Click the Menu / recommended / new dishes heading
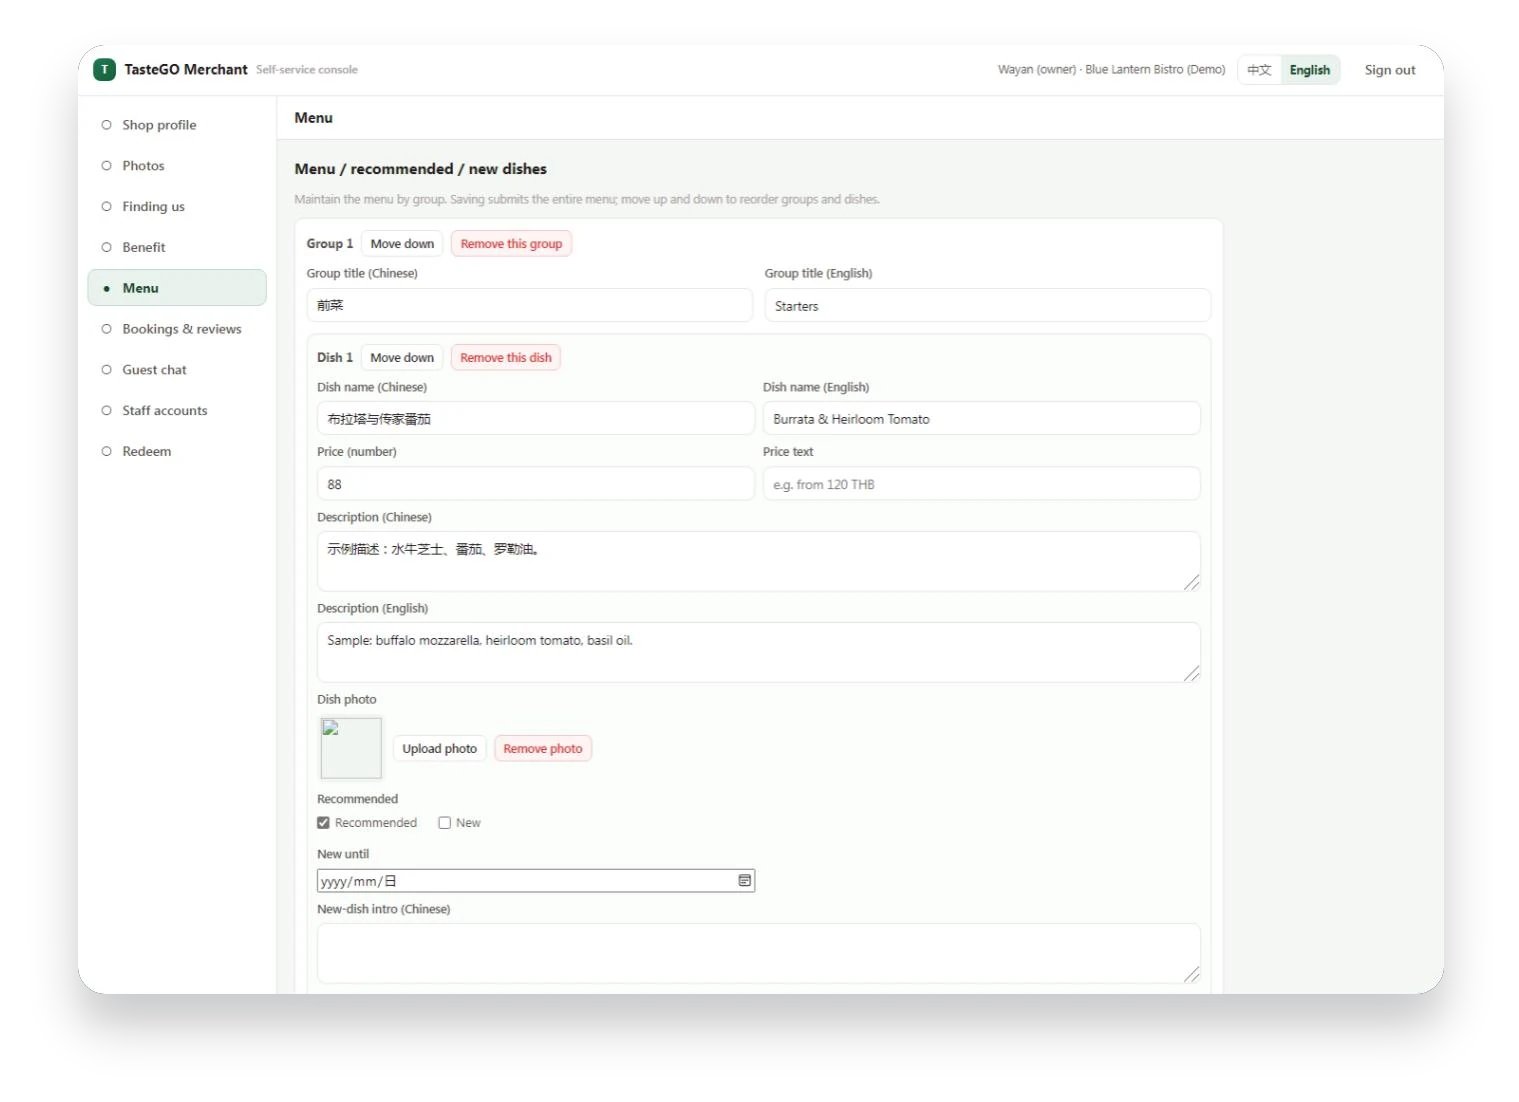 point(420,169)
